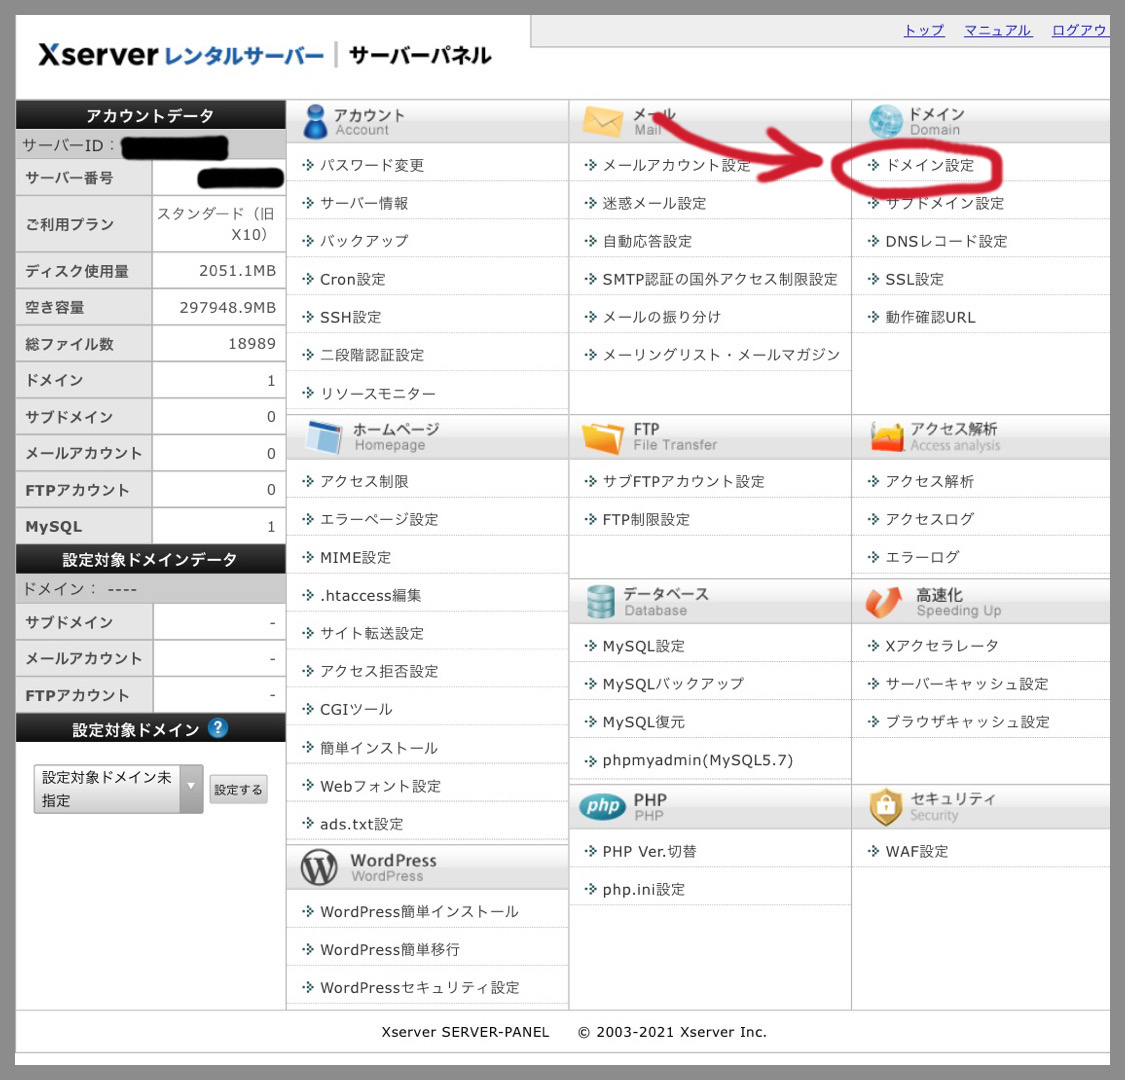This screenshot has width=1125, height=1080.
Task: Open ads.txt設定
Action: pos(362,825)
